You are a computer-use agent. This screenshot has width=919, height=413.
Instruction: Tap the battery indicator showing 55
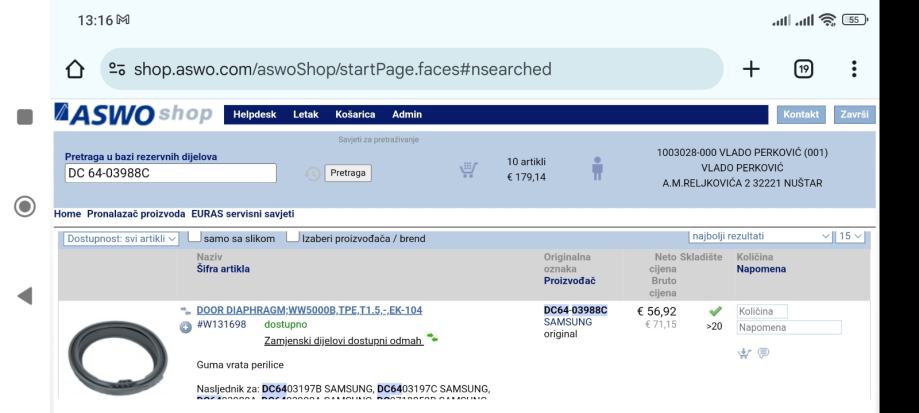(x=855, y=20)
